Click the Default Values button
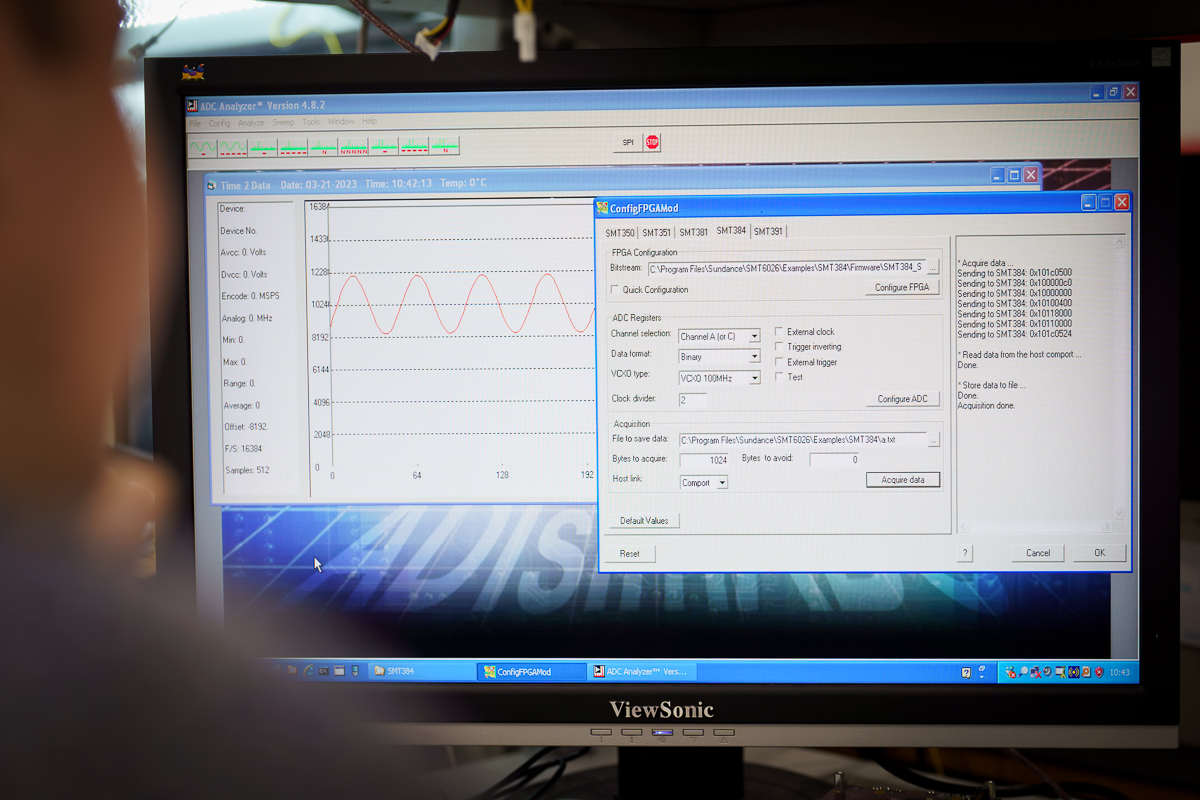Image resolution: width=1200 pixels, height=800 pixels. [x=644, y=521]
